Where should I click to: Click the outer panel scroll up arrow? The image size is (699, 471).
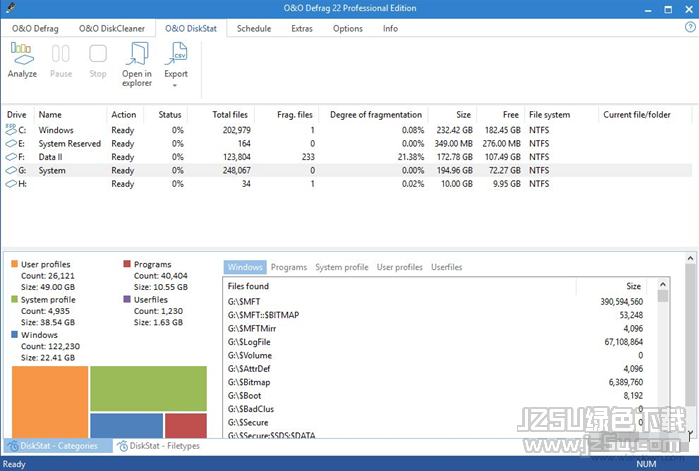(x=690, y=258)
